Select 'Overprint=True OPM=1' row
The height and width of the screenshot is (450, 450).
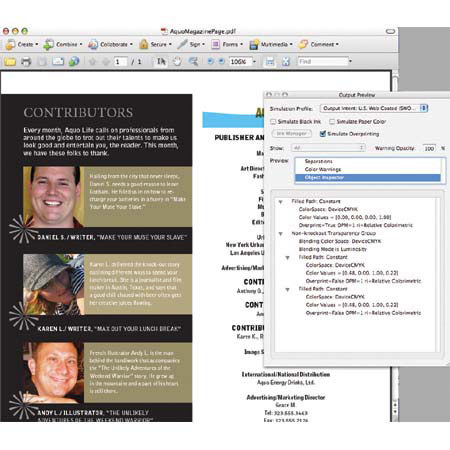coord(355,225)
